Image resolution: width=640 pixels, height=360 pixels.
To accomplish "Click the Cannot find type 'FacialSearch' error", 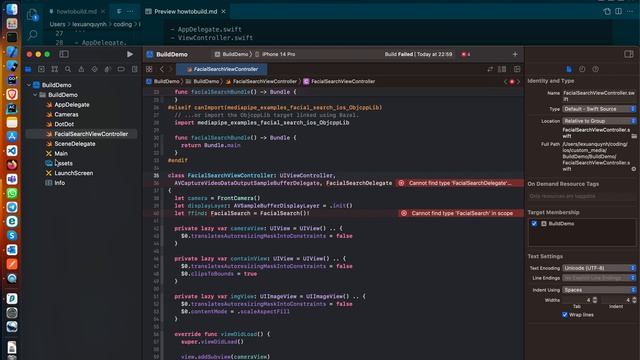I will tap(461, 213).
